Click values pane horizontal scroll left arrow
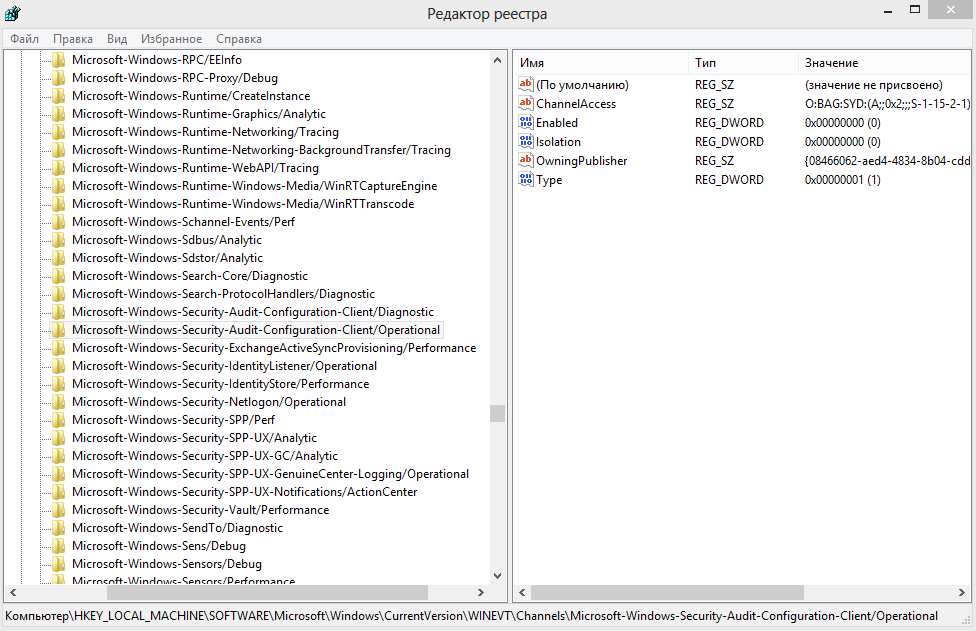The height and width of the screenshot is (631, 976). [522, 592]
